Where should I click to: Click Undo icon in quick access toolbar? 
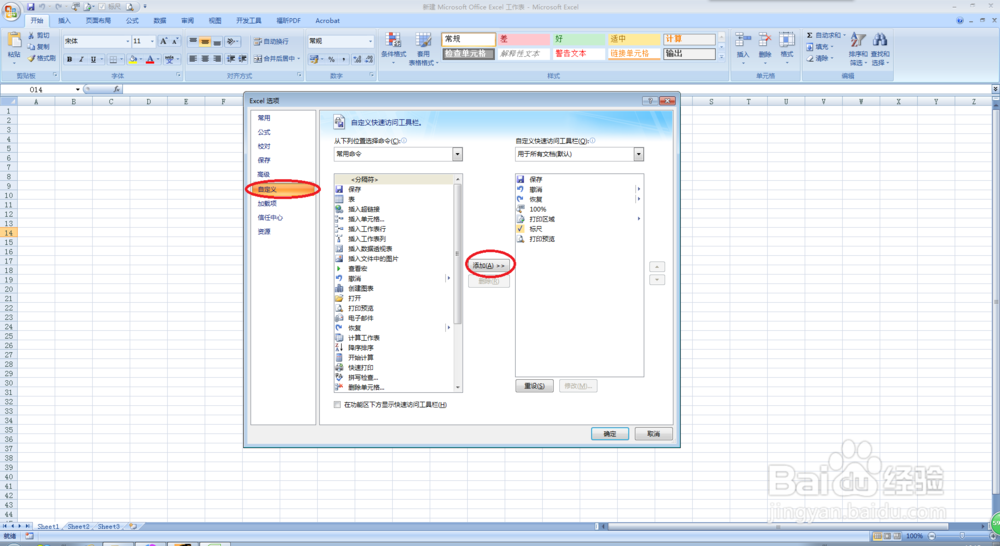[x=41, y=6]
